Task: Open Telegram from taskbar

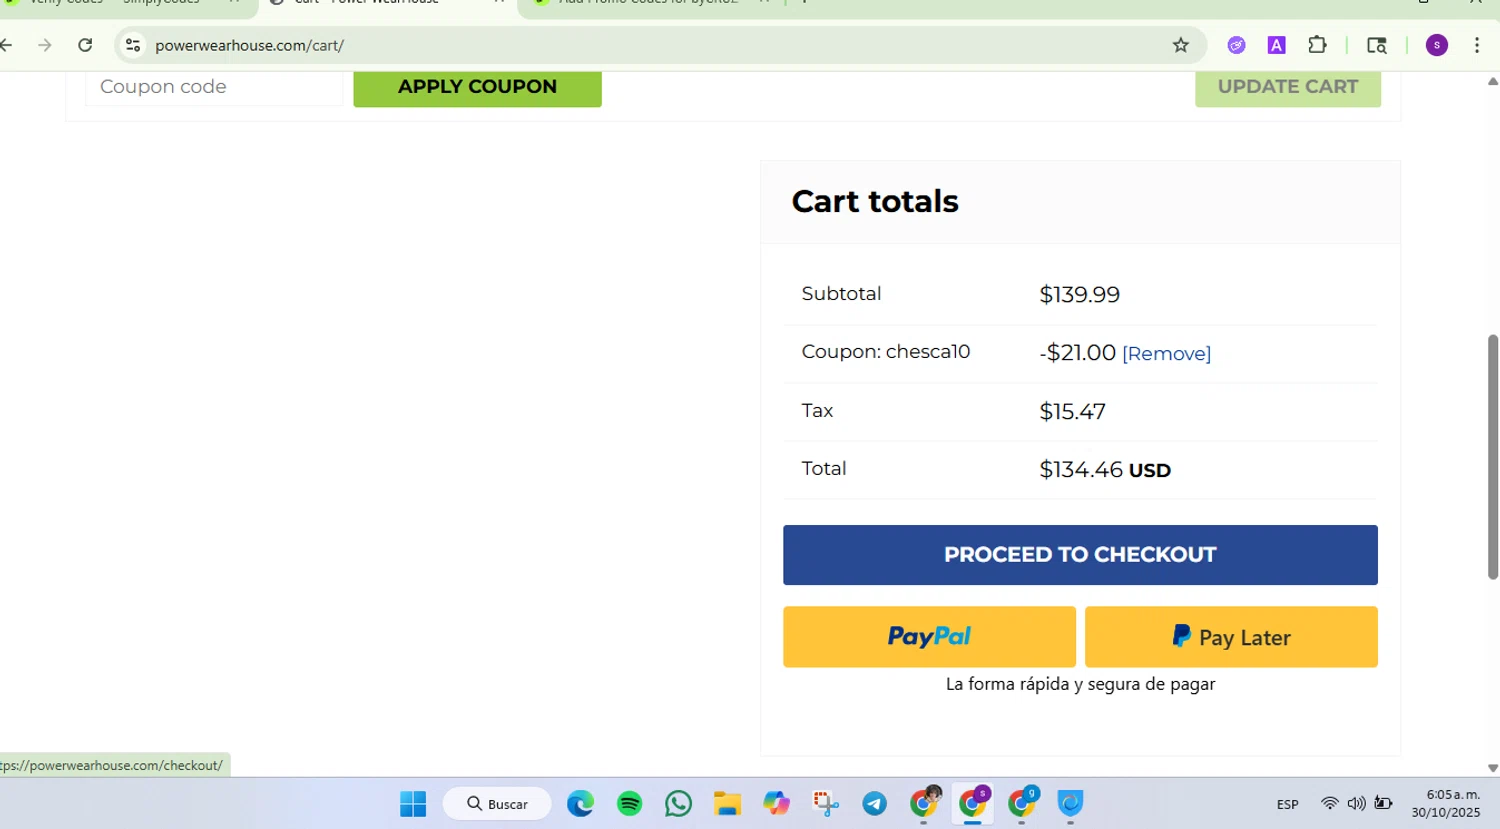Action: (874, 804)
